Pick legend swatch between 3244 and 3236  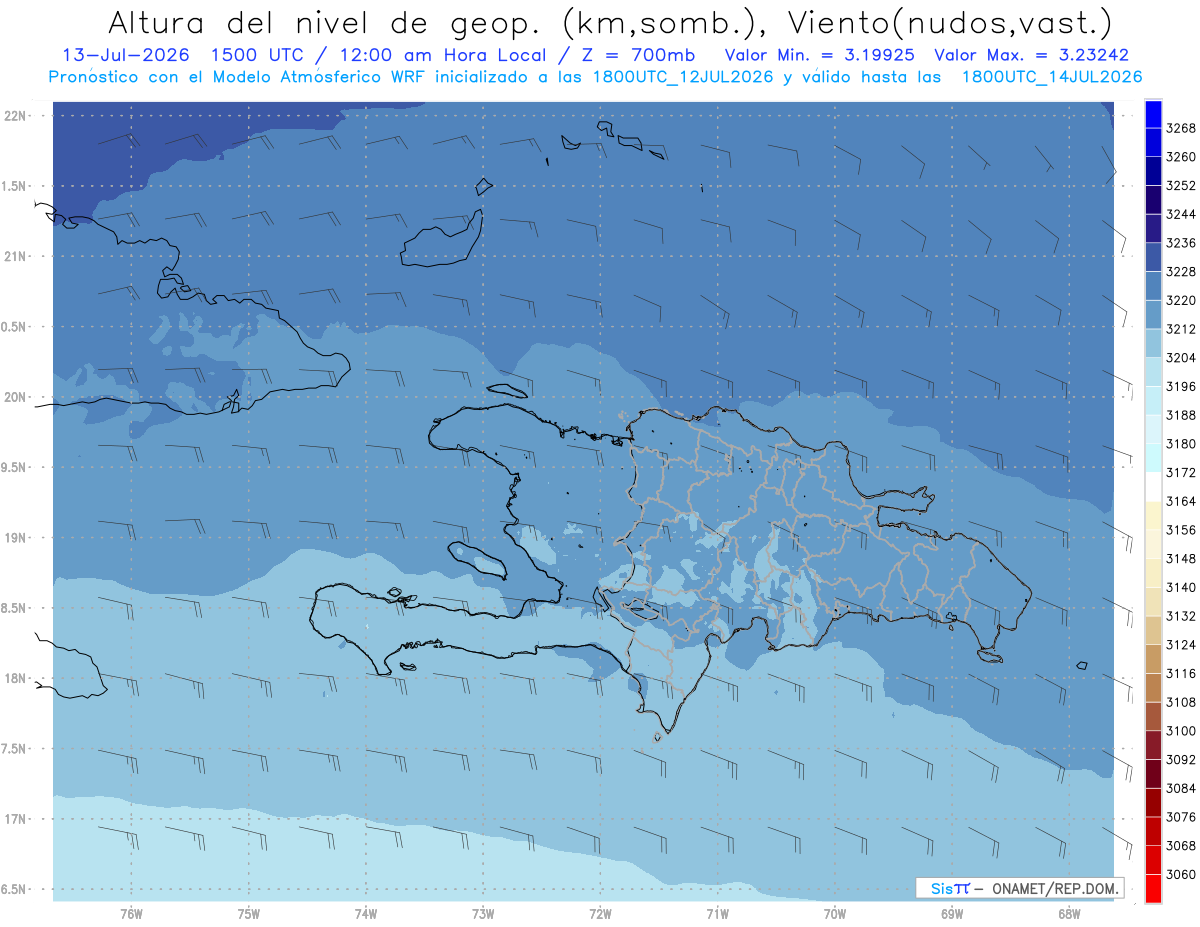[x=1153, y=229]
